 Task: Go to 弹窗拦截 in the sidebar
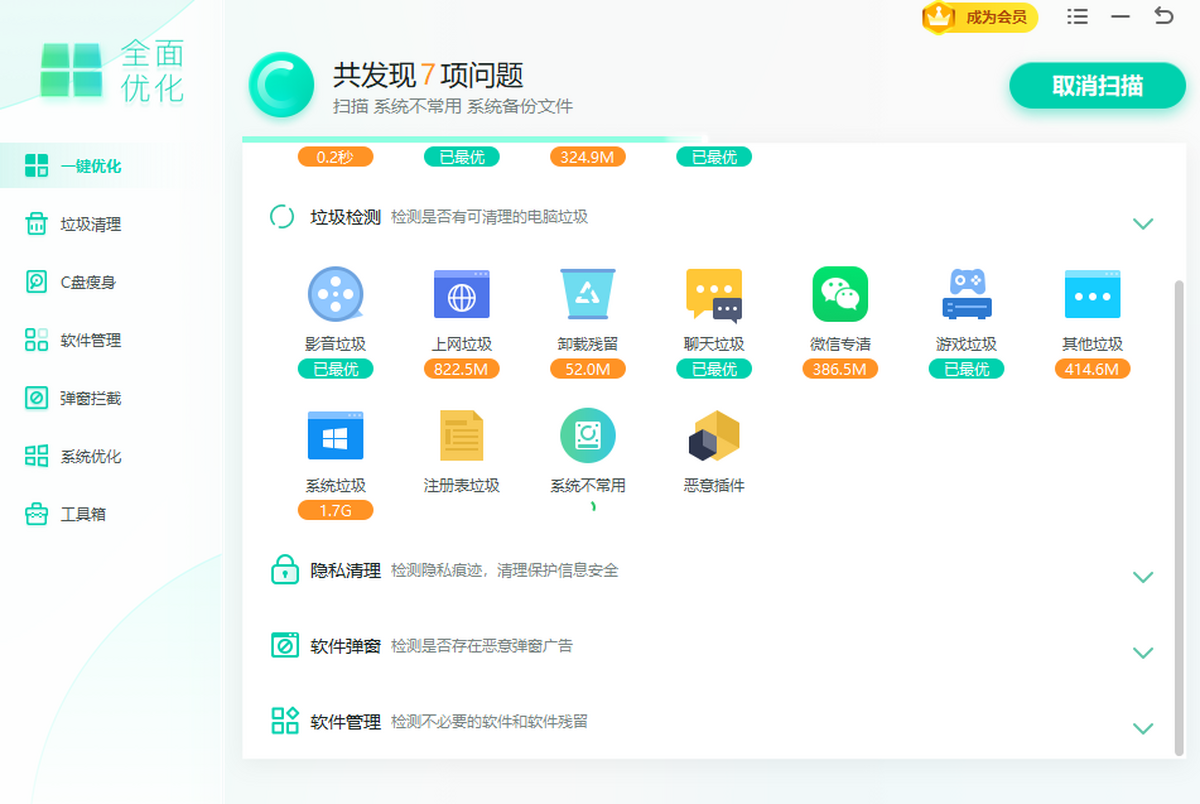pyautogui.click(x=90, y=398)
